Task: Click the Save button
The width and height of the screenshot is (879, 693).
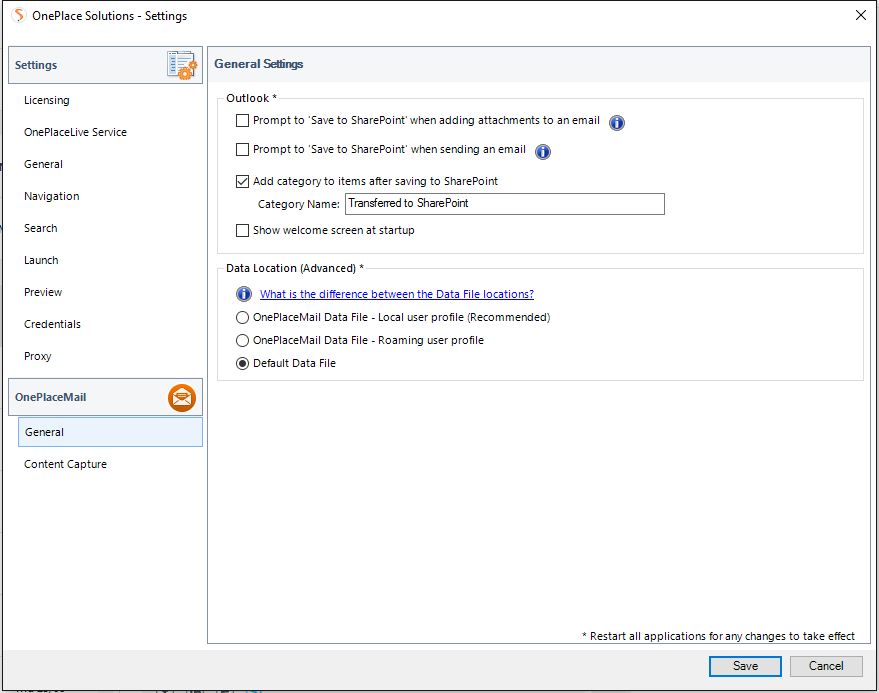Action: pyautogui.click(x=745, y=666)
